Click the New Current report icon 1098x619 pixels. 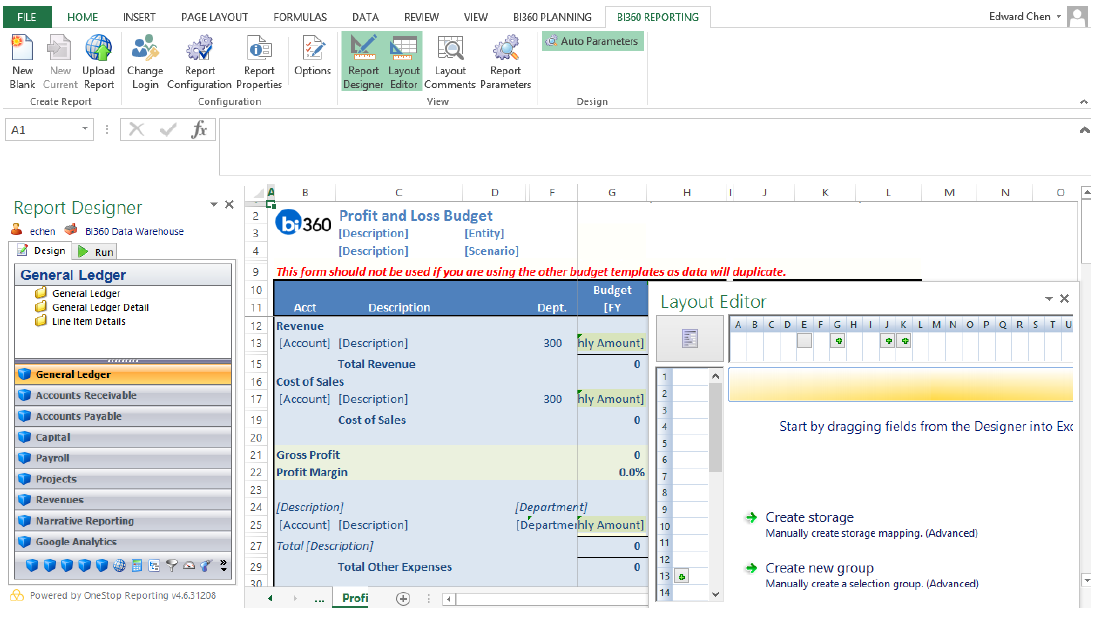(x=60, y=62)
